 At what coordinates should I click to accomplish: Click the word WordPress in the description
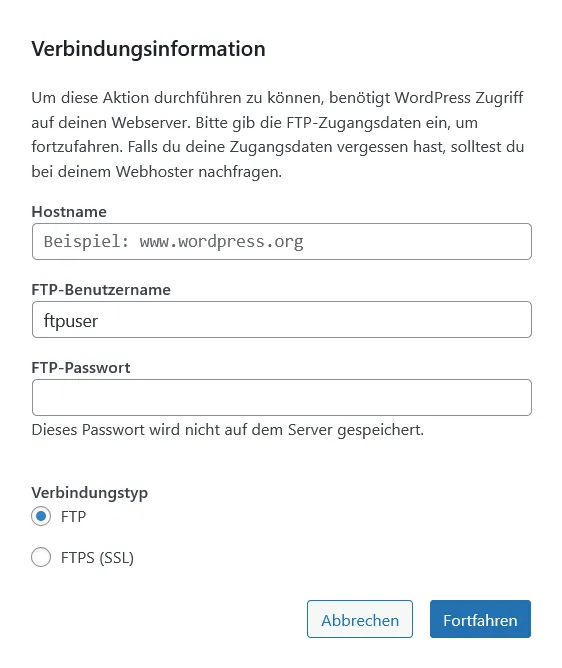point(432,98)
